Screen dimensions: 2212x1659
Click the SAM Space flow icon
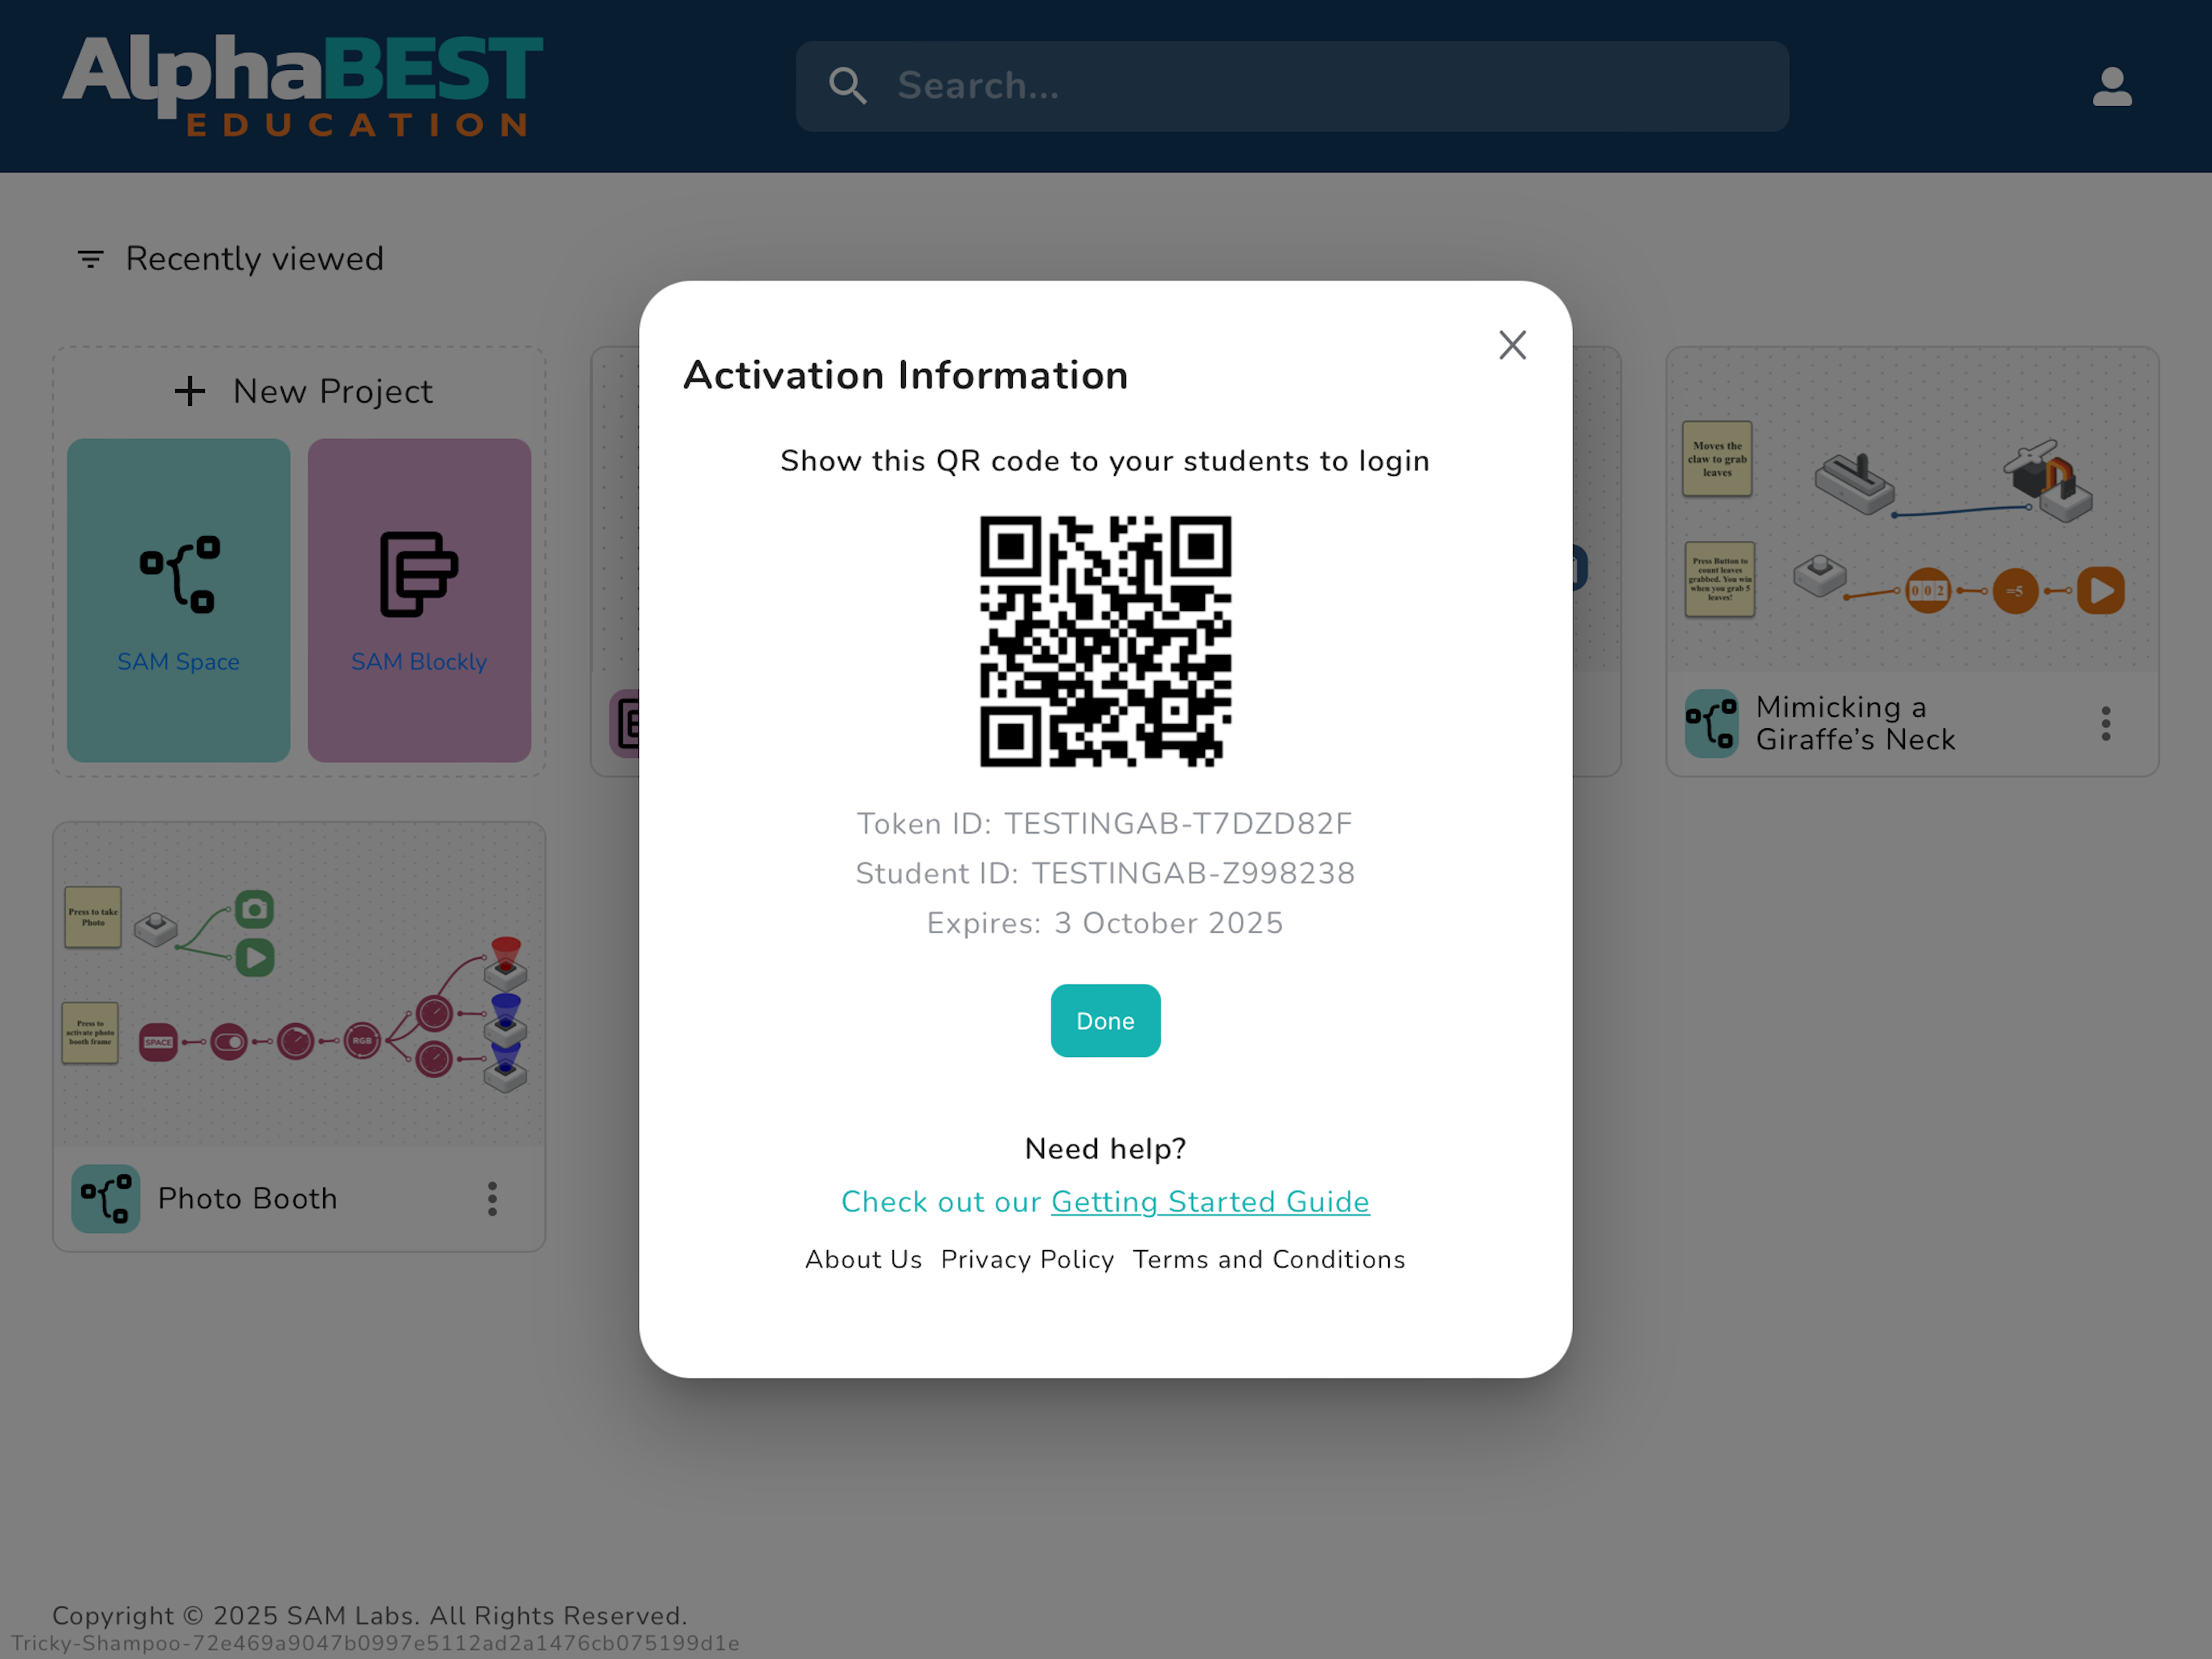click(x=180, y=574)
